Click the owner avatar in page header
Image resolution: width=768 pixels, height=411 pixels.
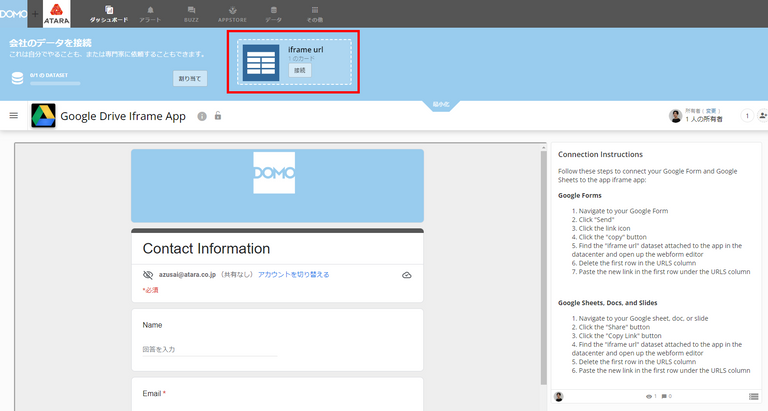[675, 116]
